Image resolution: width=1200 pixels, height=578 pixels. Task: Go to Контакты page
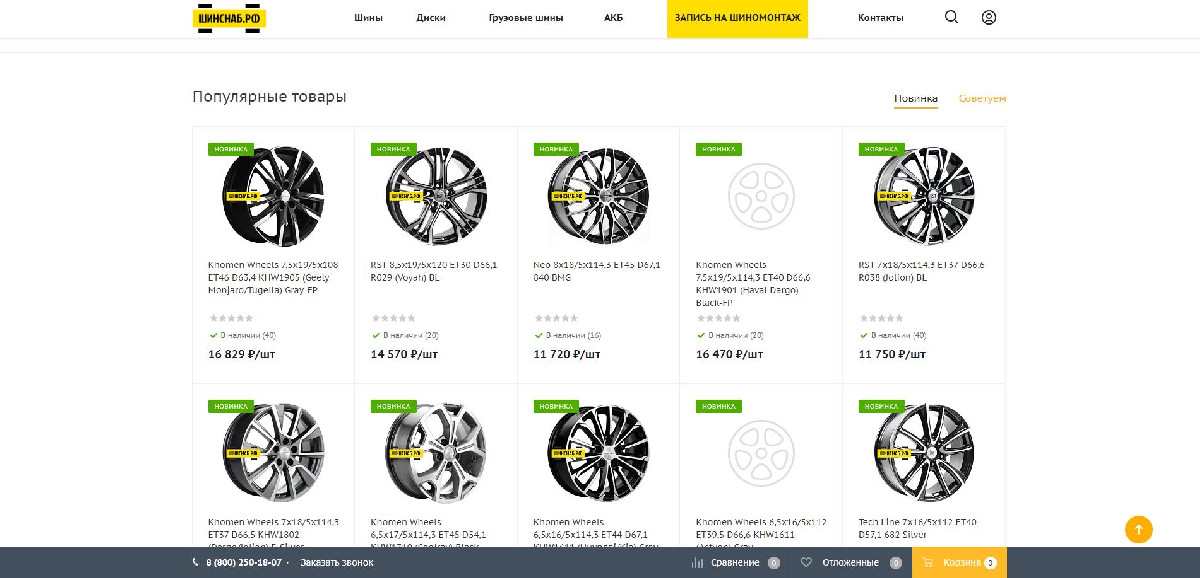coord(881,18)
